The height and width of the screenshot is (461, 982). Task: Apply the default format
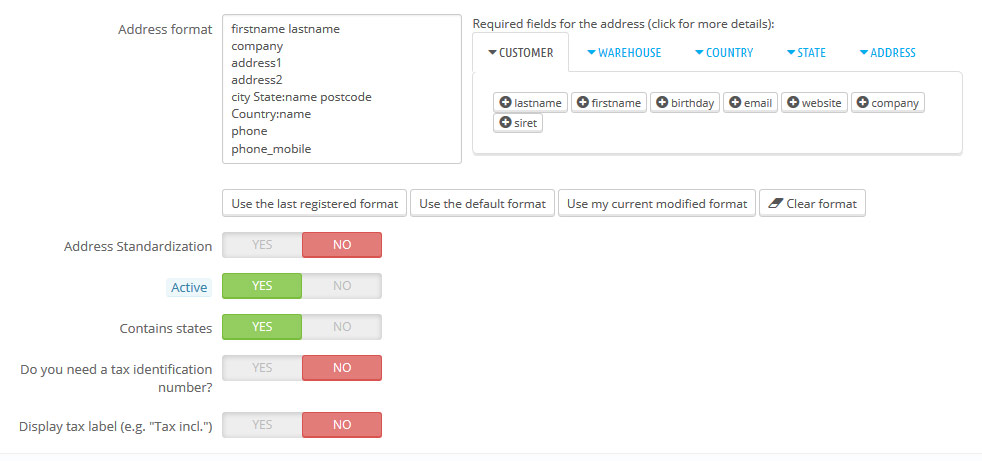(482, 204)
